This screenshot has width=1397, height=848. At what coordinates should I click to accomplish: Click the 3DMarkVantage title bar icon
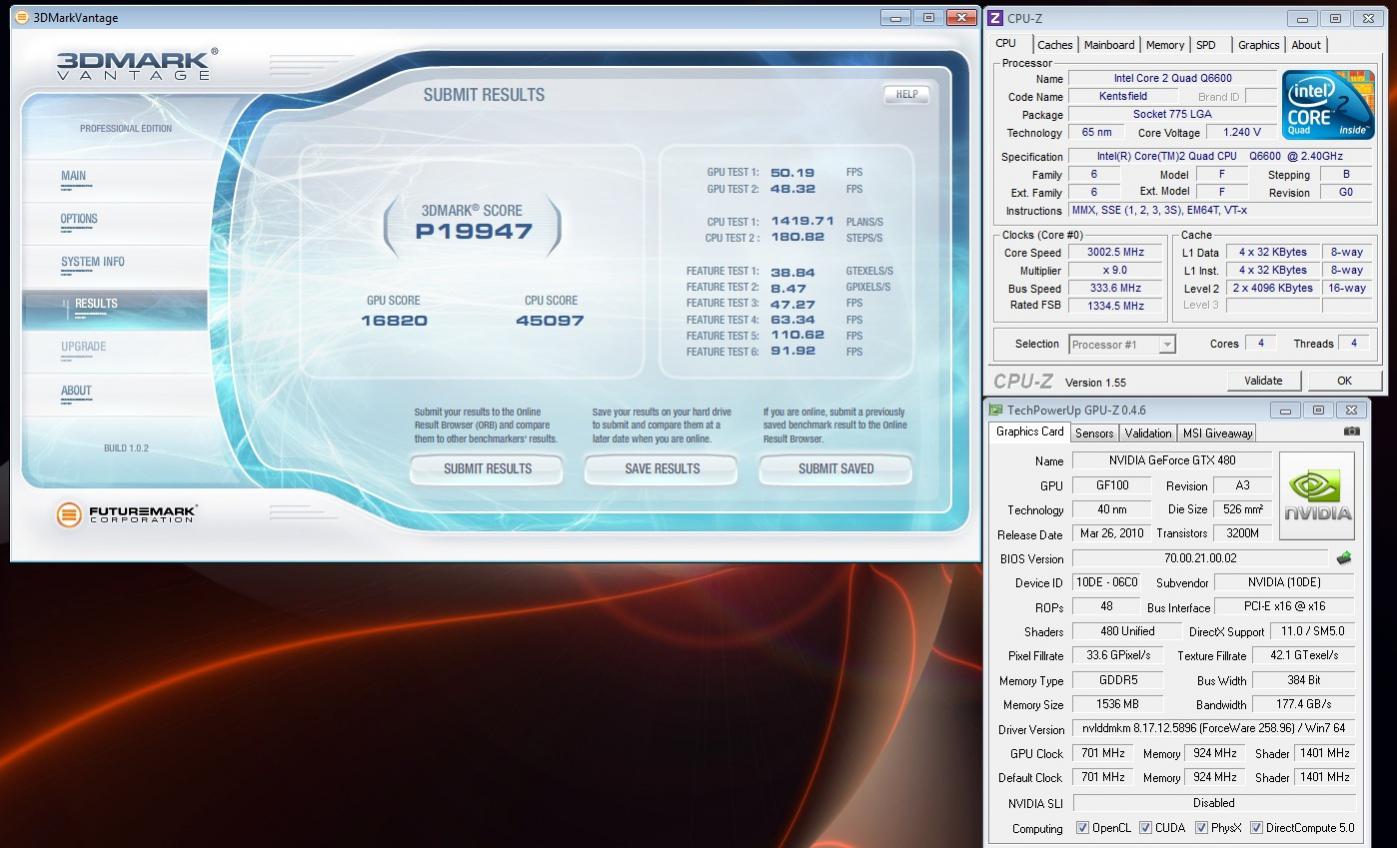tap(21, 17)
